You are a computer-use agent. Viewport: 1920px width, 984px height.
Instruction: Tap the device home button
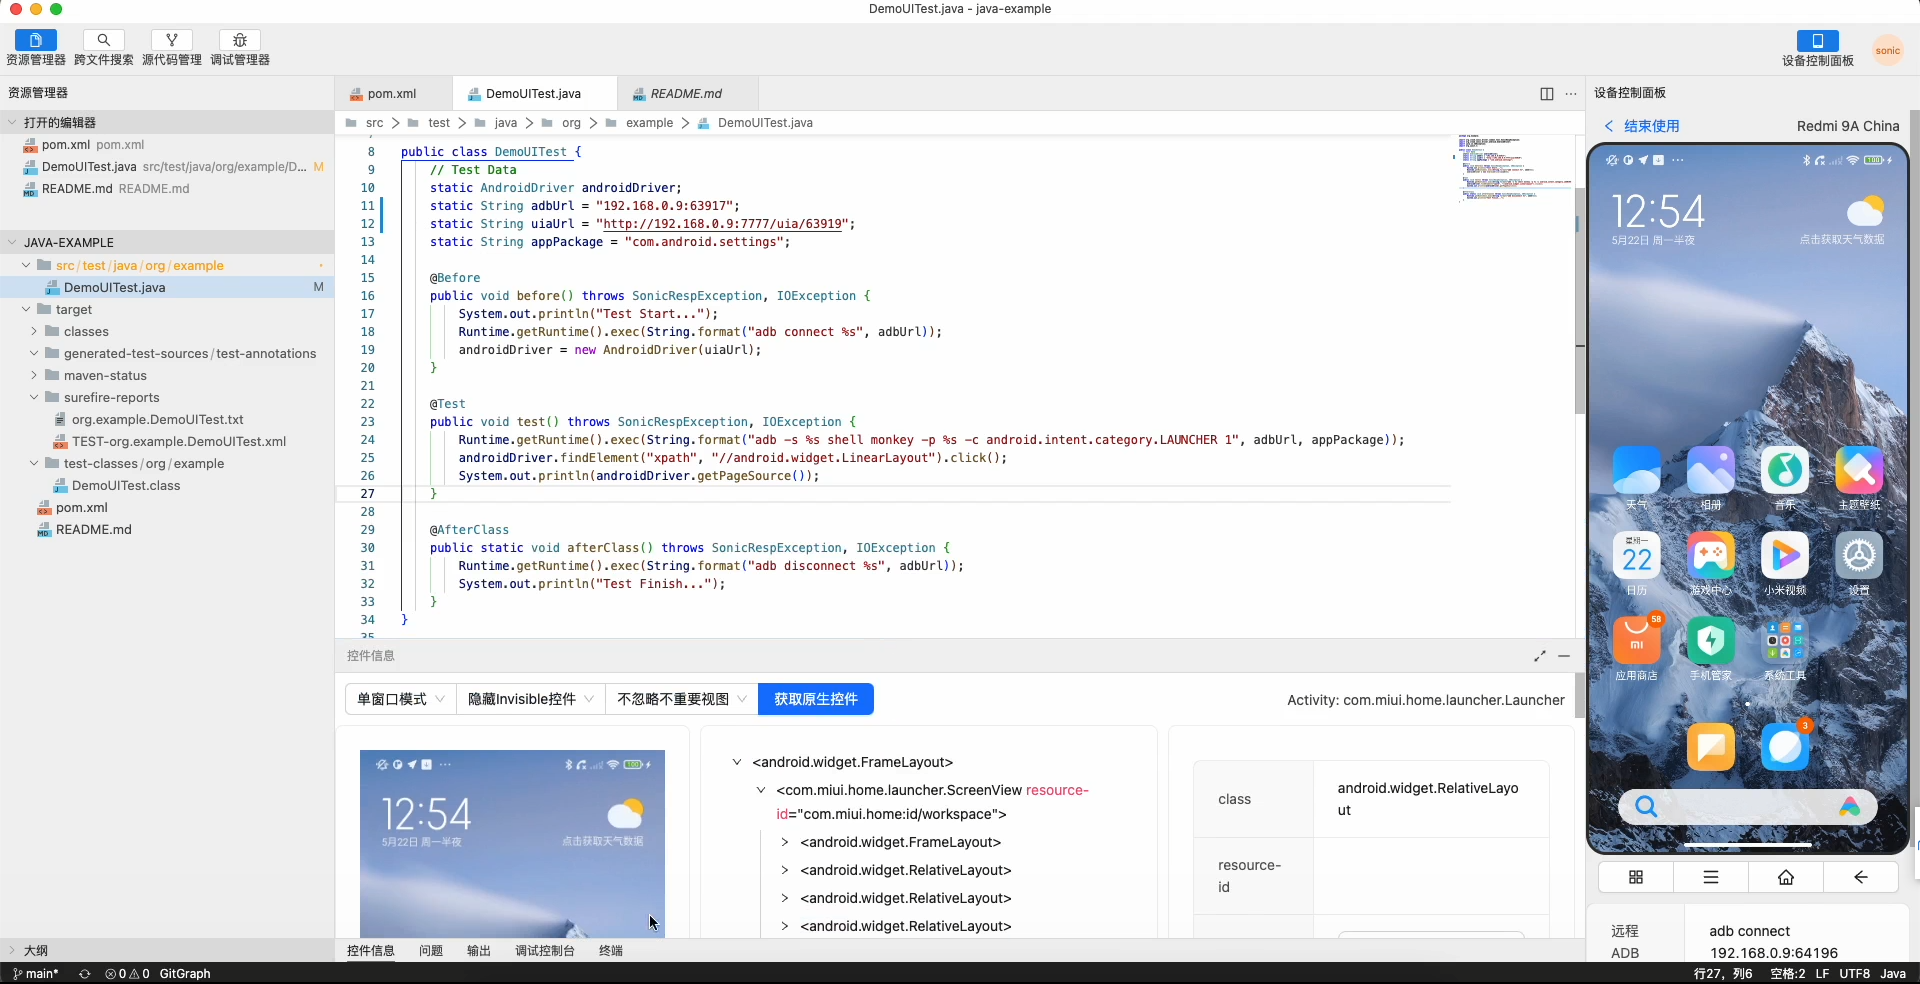(1786, 877)
